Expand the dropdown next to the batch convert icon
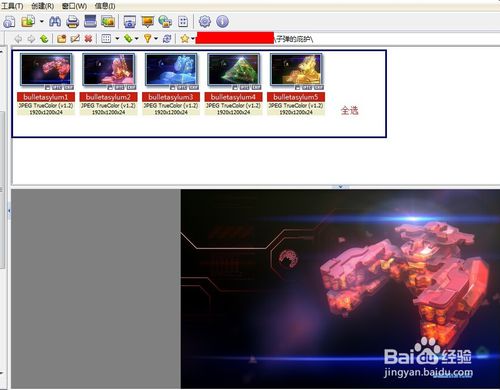Viewport: 500px width, 390px height. [x=42, y=22]
